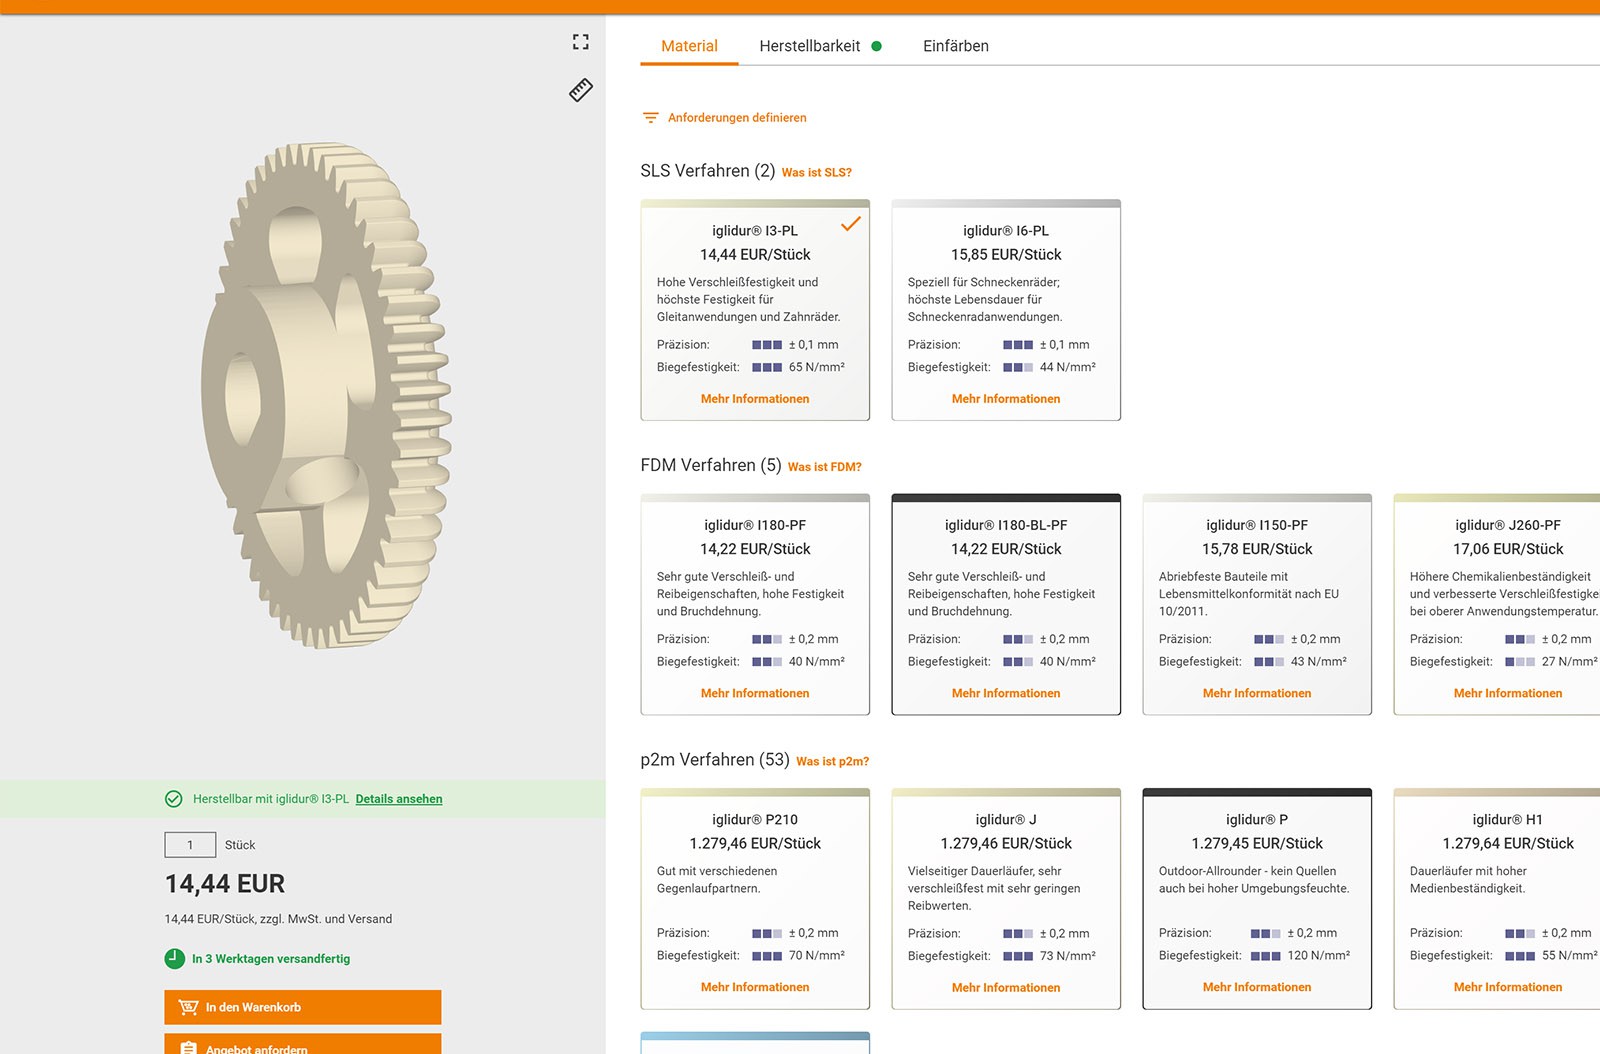The width and height of the screenshot is (1600, 1054).
Task: Open Mehr Informationen for iglidur J
Action: point(1006,987)
